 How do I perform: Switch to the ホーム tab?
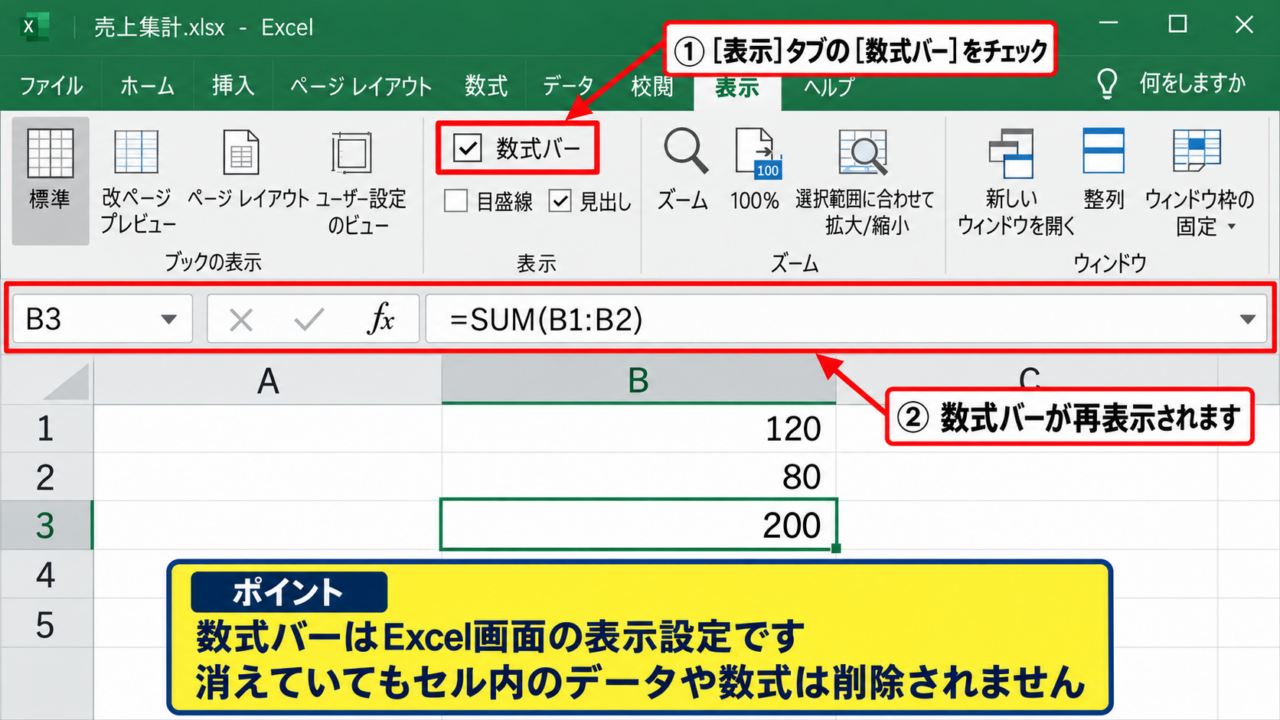coord(147,86)
